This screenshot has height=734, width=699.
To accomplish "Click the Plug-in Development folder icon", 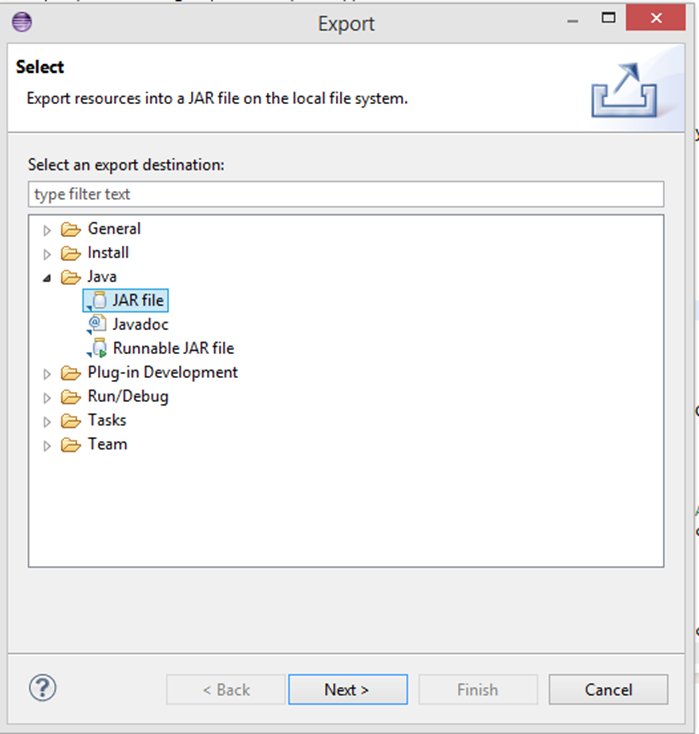I will click(70, 373).
